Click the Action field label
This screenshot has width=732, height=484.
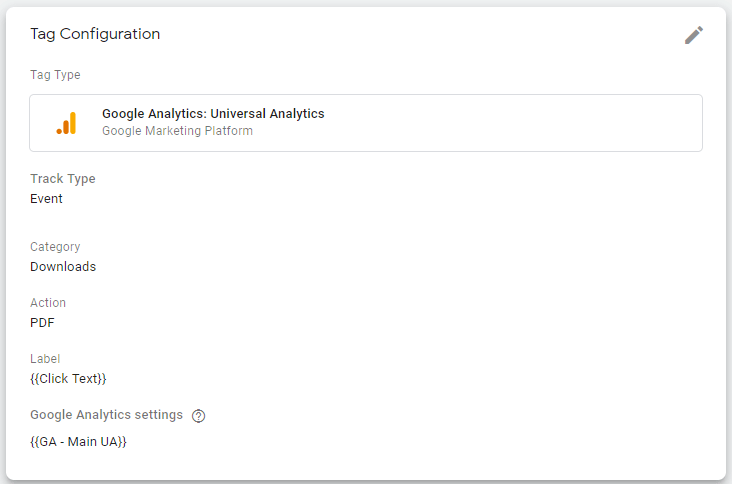click(48, 302)
